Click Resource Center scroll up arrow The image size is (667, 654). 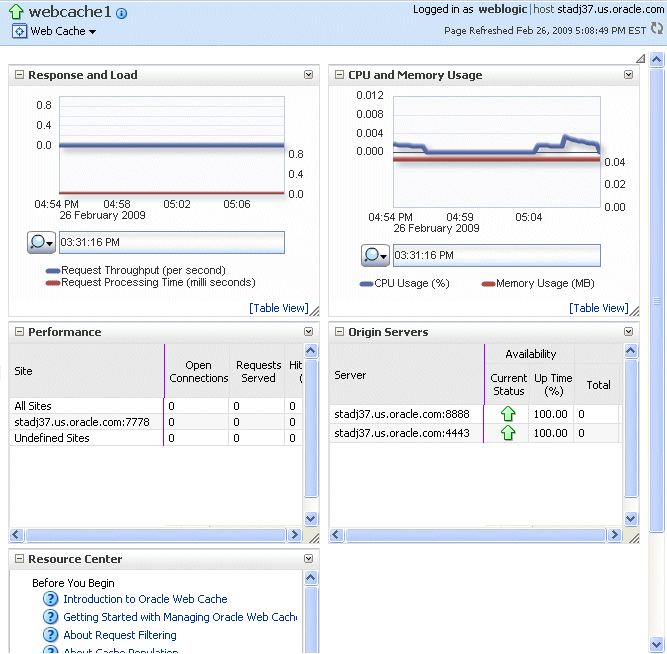311,578
